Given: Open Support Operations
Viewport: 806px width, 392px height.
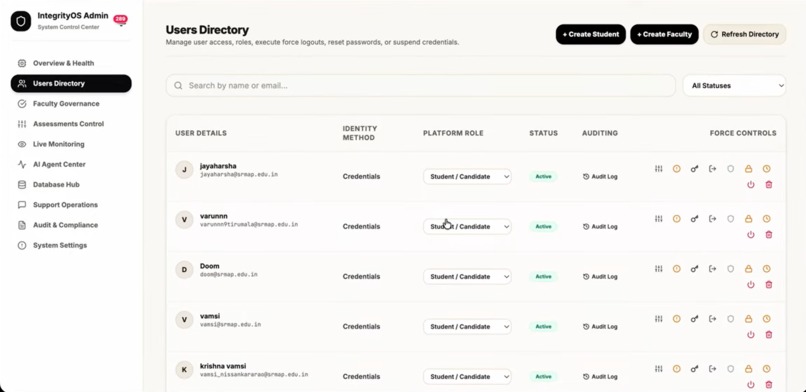Looking at the screenshot, I should (71, 204).
